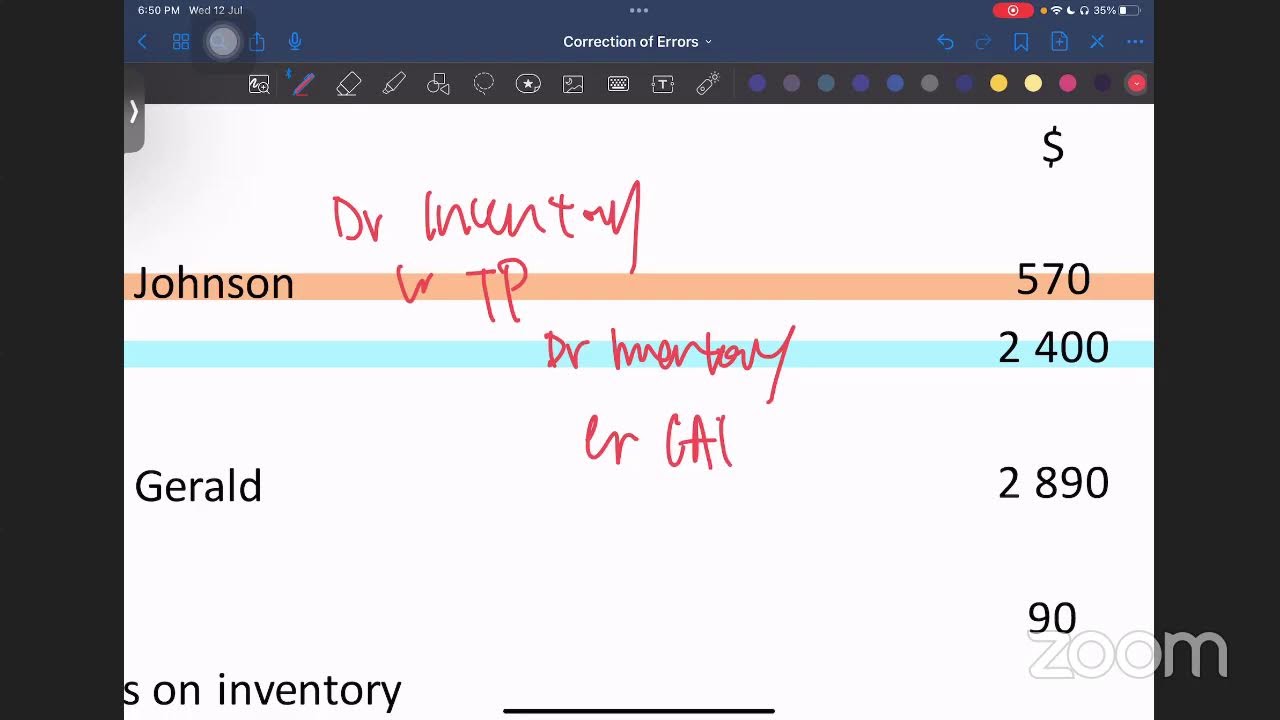Image resolution: width=1280 pixels, height=720 pixels.
Task: Choose the pink color swatch
Action: point(1068,84)
